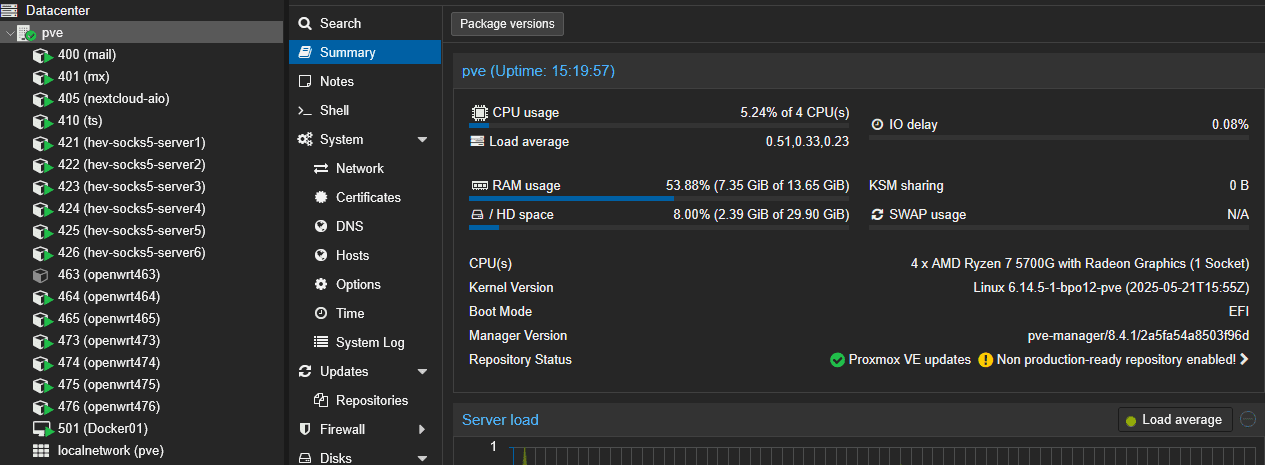The width and height of the screenshot is (1265, 465).
Task: Collapse the pve node tree
Action: pos(9,33)
